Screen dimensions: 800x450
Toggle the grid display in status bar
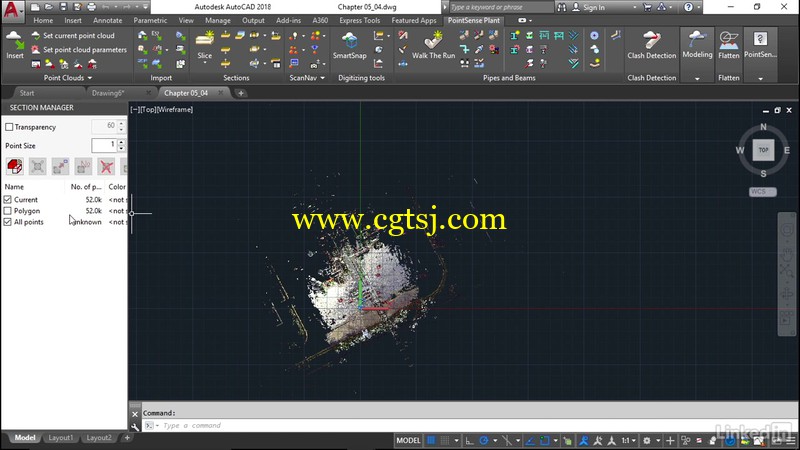(431, 440)
